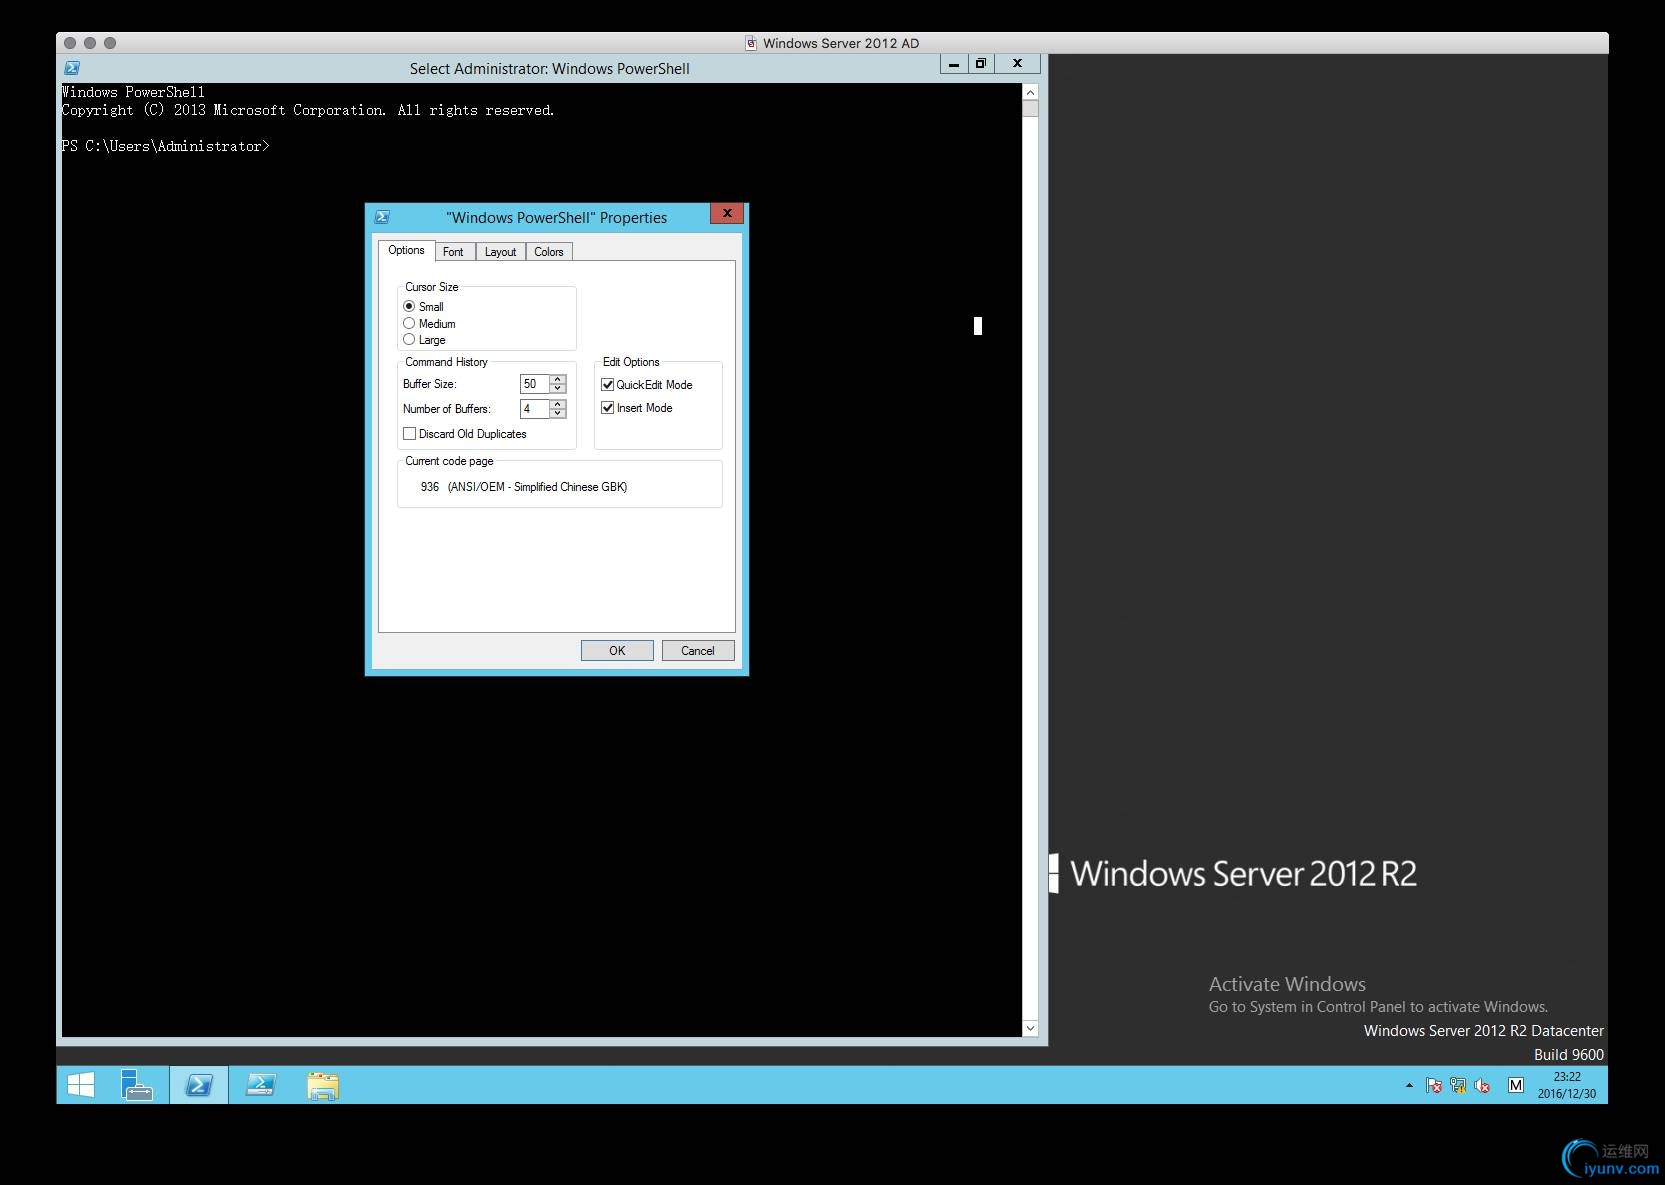Decrease Number of Buffers with down arrow

pos(558,413)
